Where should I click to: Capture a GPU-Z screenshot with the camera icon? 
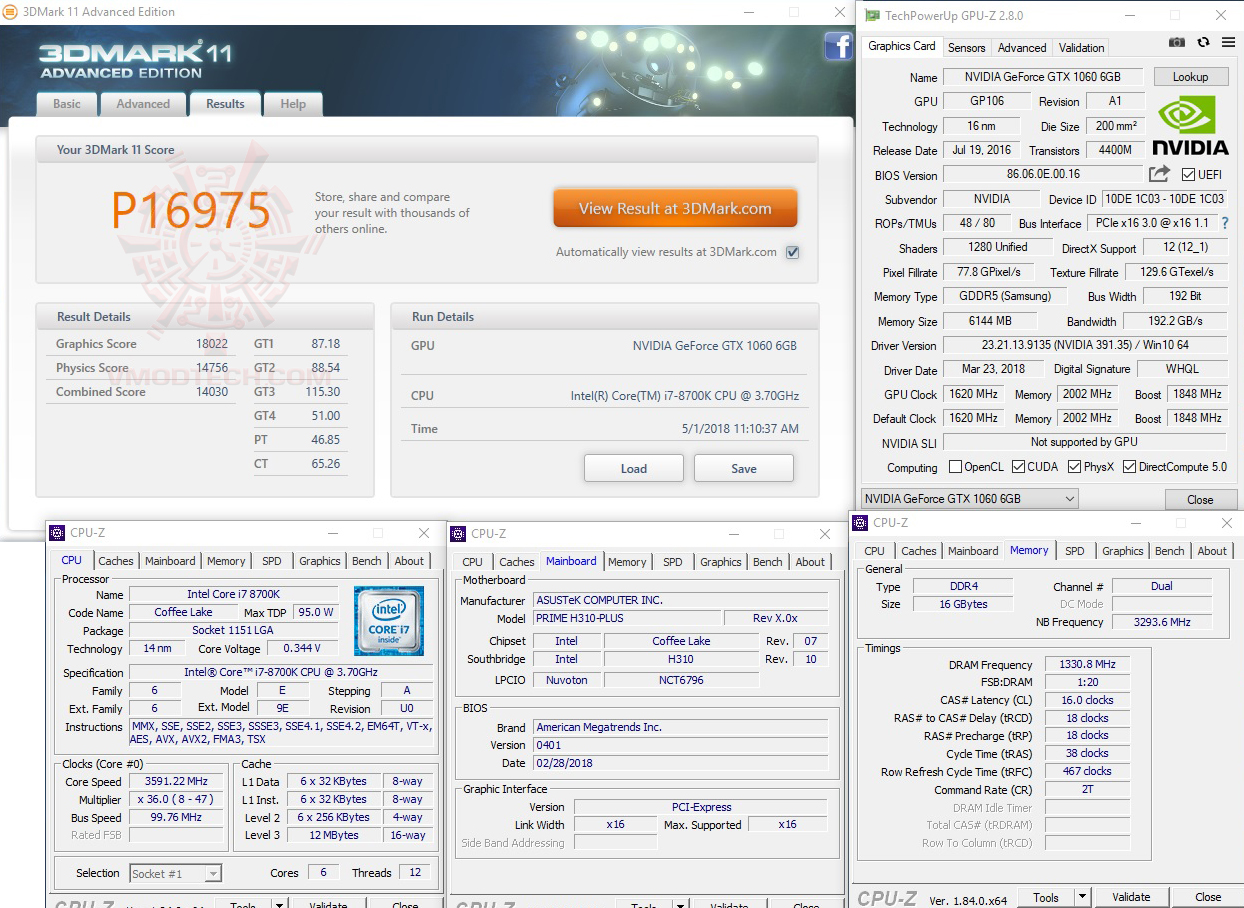[1176, 42]
